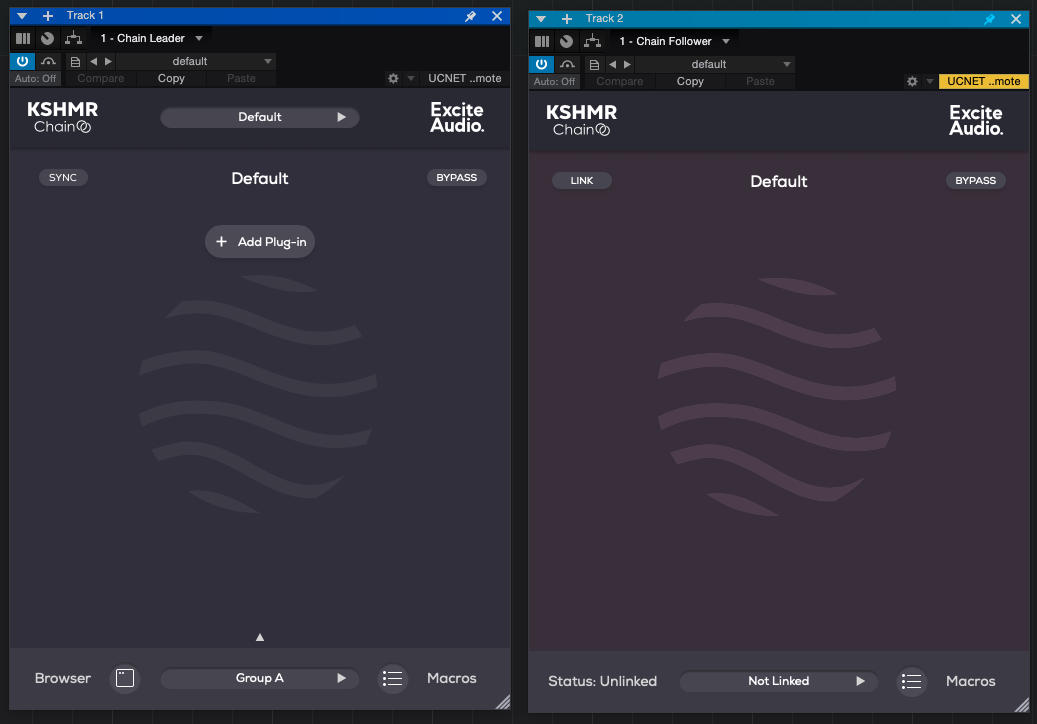Open macros list icon in Chain Follower
The width and height of the screenshot is (1037, 724).
911,681
